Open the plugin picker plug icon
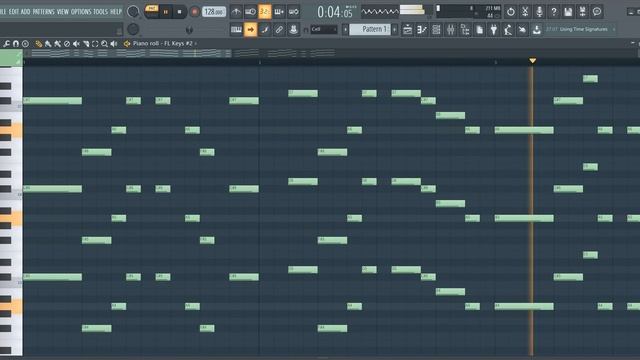The width and height of the screenshot is (640, 360). click(494, 29)
